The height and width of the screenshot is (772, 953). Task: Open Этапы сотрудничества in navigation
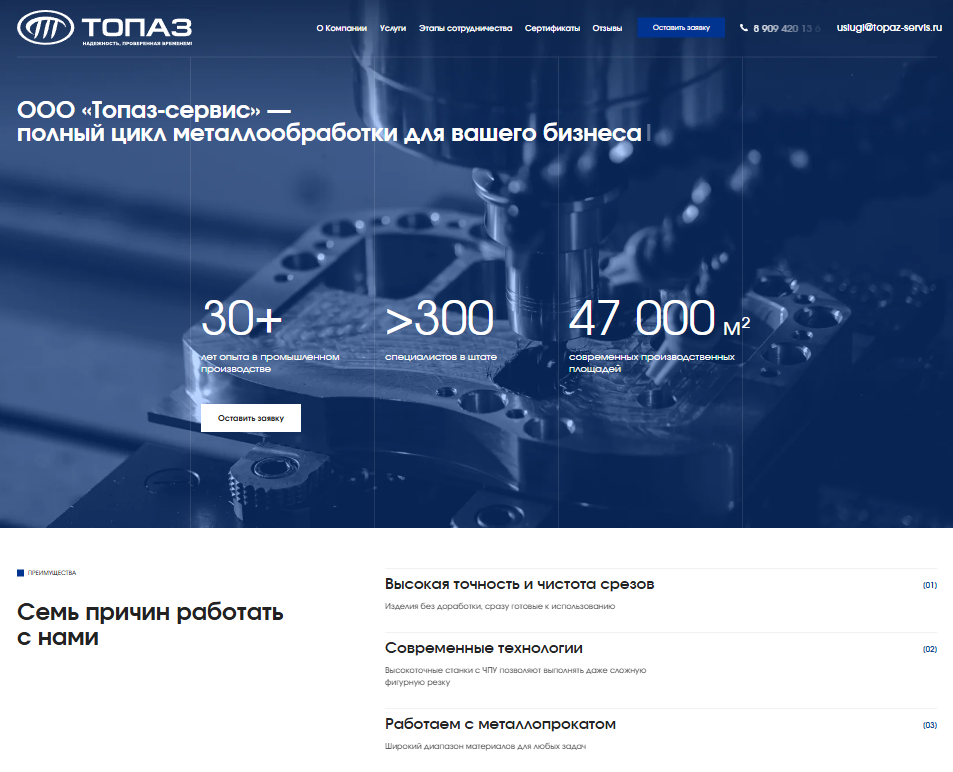coord(465,28)
